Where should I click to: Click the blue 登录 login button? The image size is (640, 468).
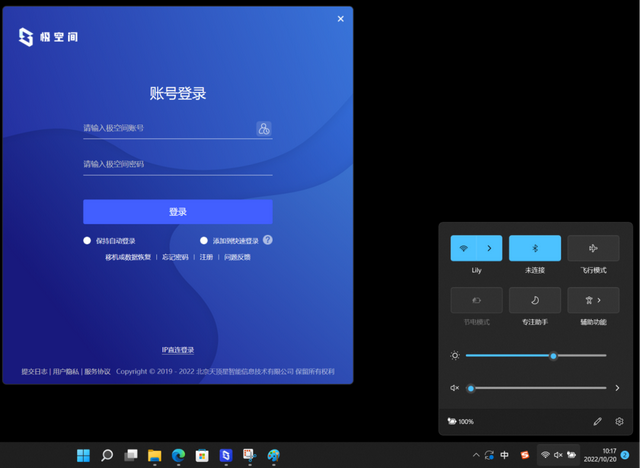pos(178,212)
